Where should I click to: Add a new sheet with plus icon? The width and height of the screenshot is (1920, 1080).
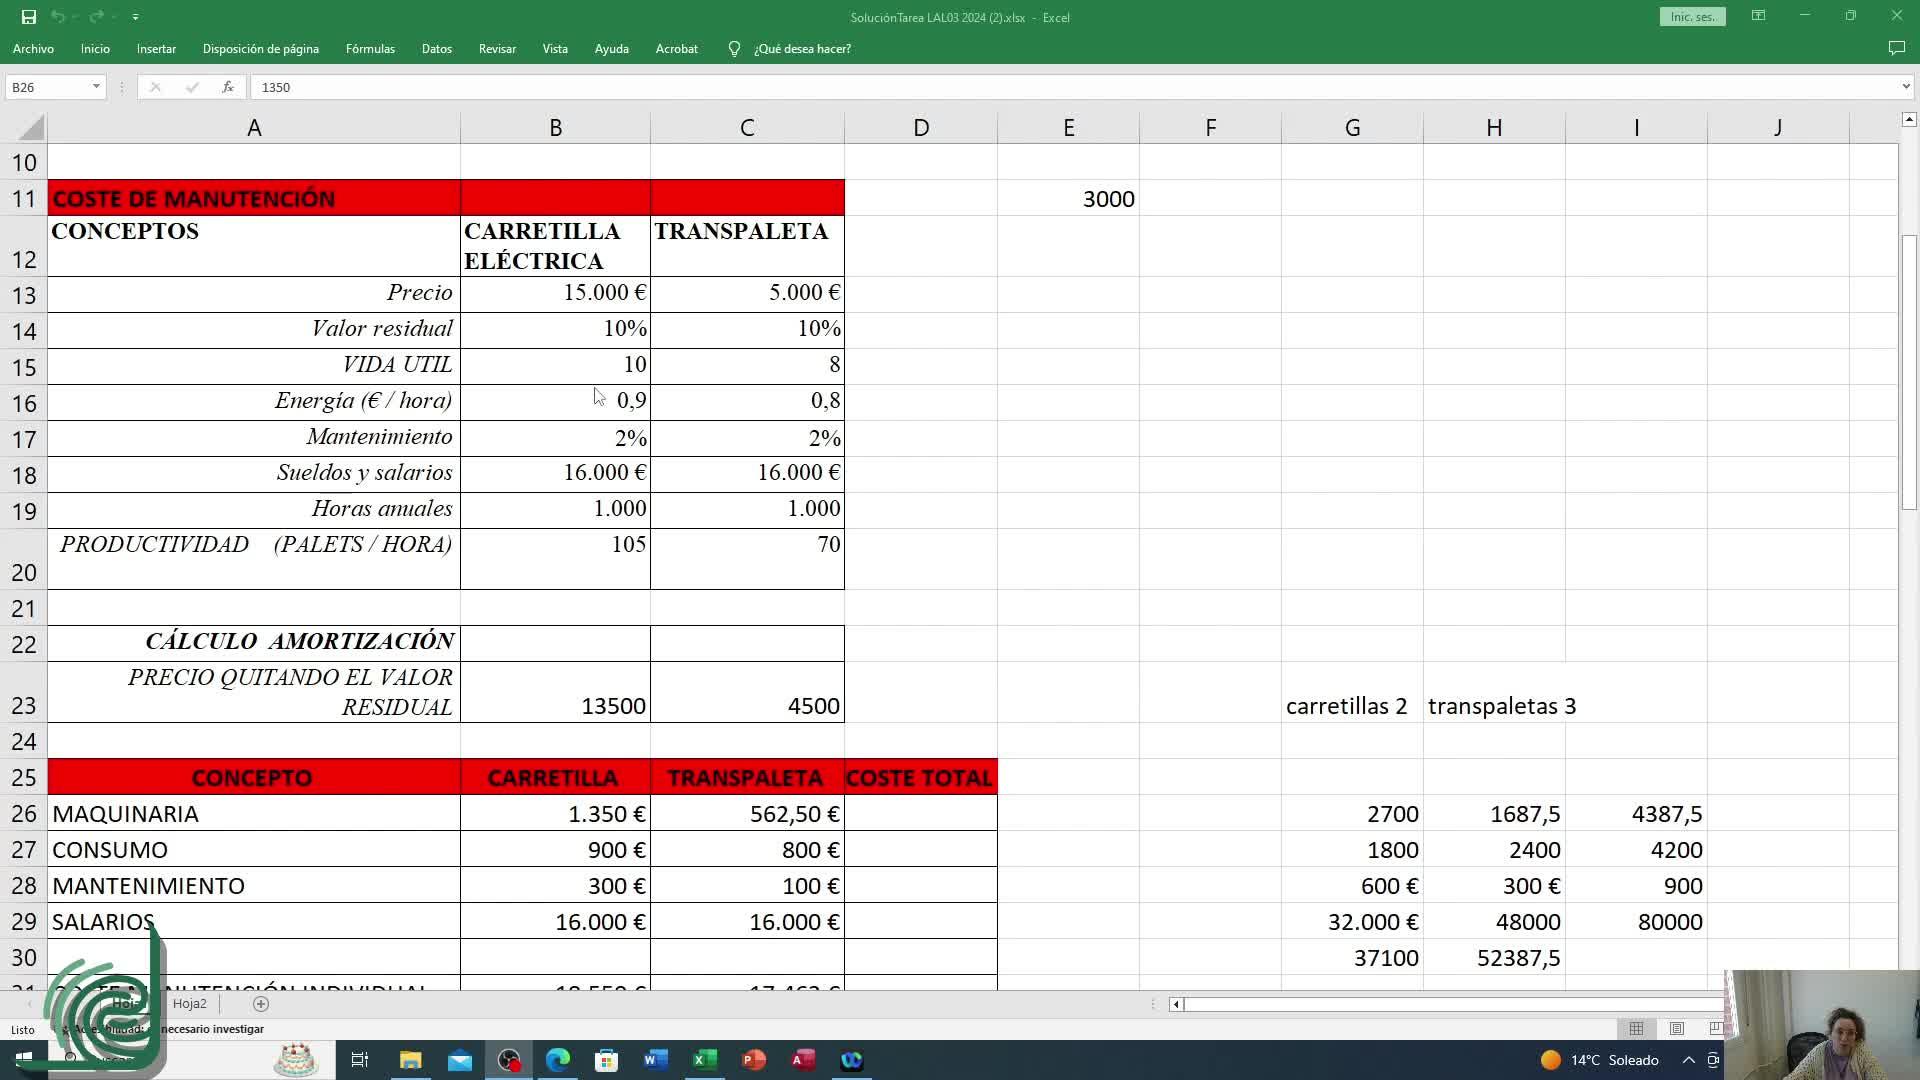tap(261, 1004)
